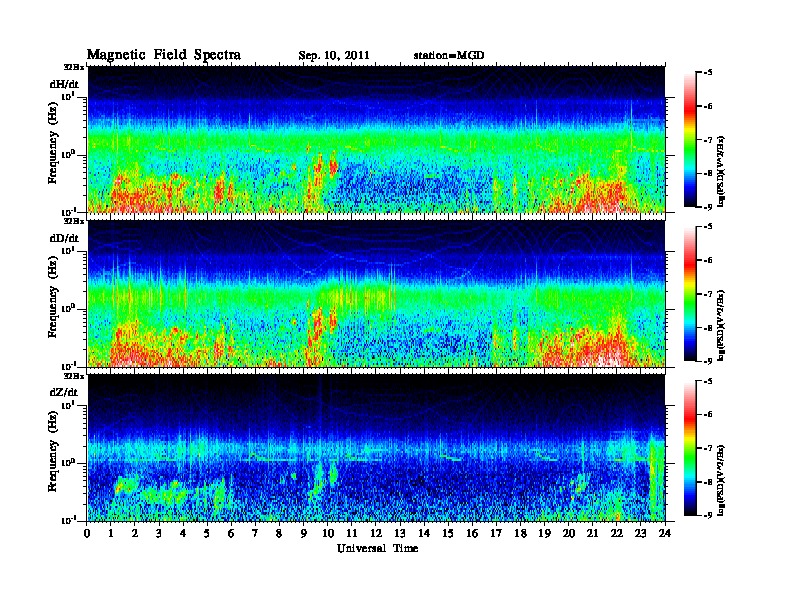Click hour "3" on the time axis

pyautogui.click(x=159, y=533)
